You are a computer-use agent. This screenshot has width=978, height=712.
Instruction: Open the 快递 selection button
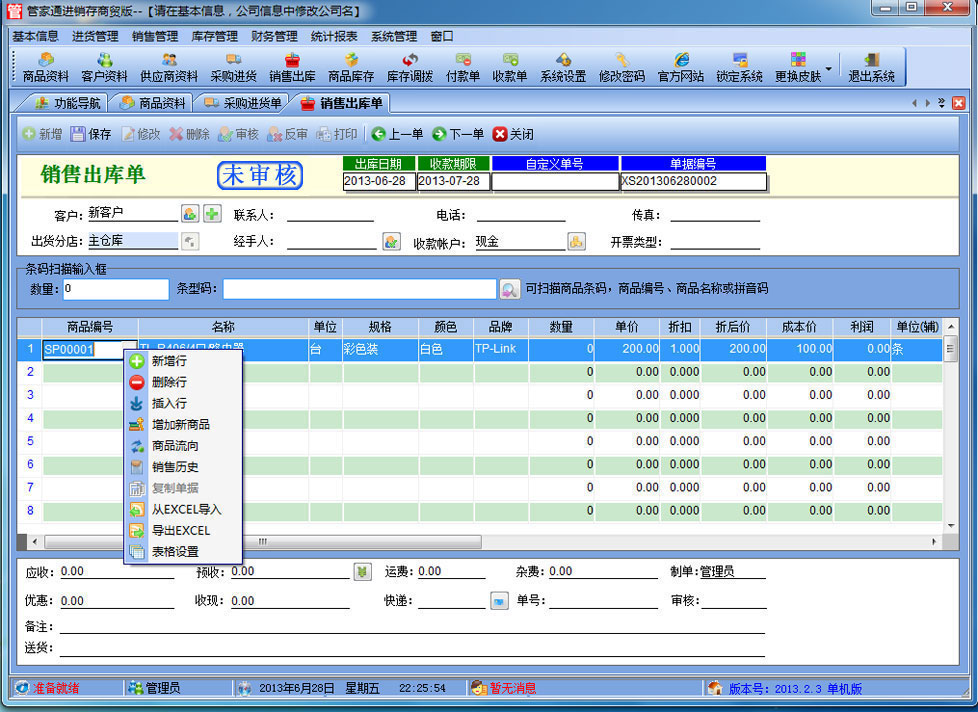tap(499, 601)
